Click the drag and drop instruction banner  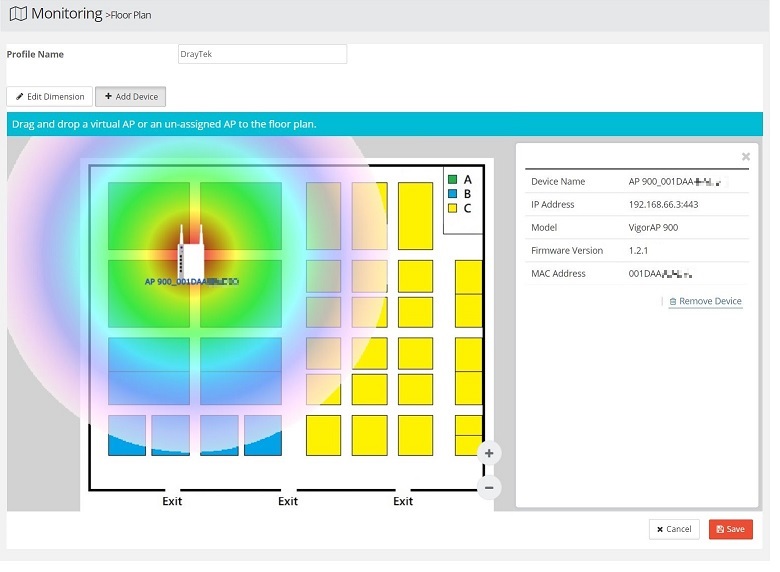click(385, 124)
